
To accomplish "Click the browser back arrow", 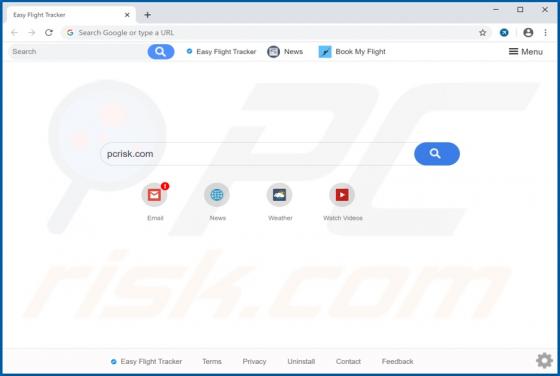I will click(15, 33).
